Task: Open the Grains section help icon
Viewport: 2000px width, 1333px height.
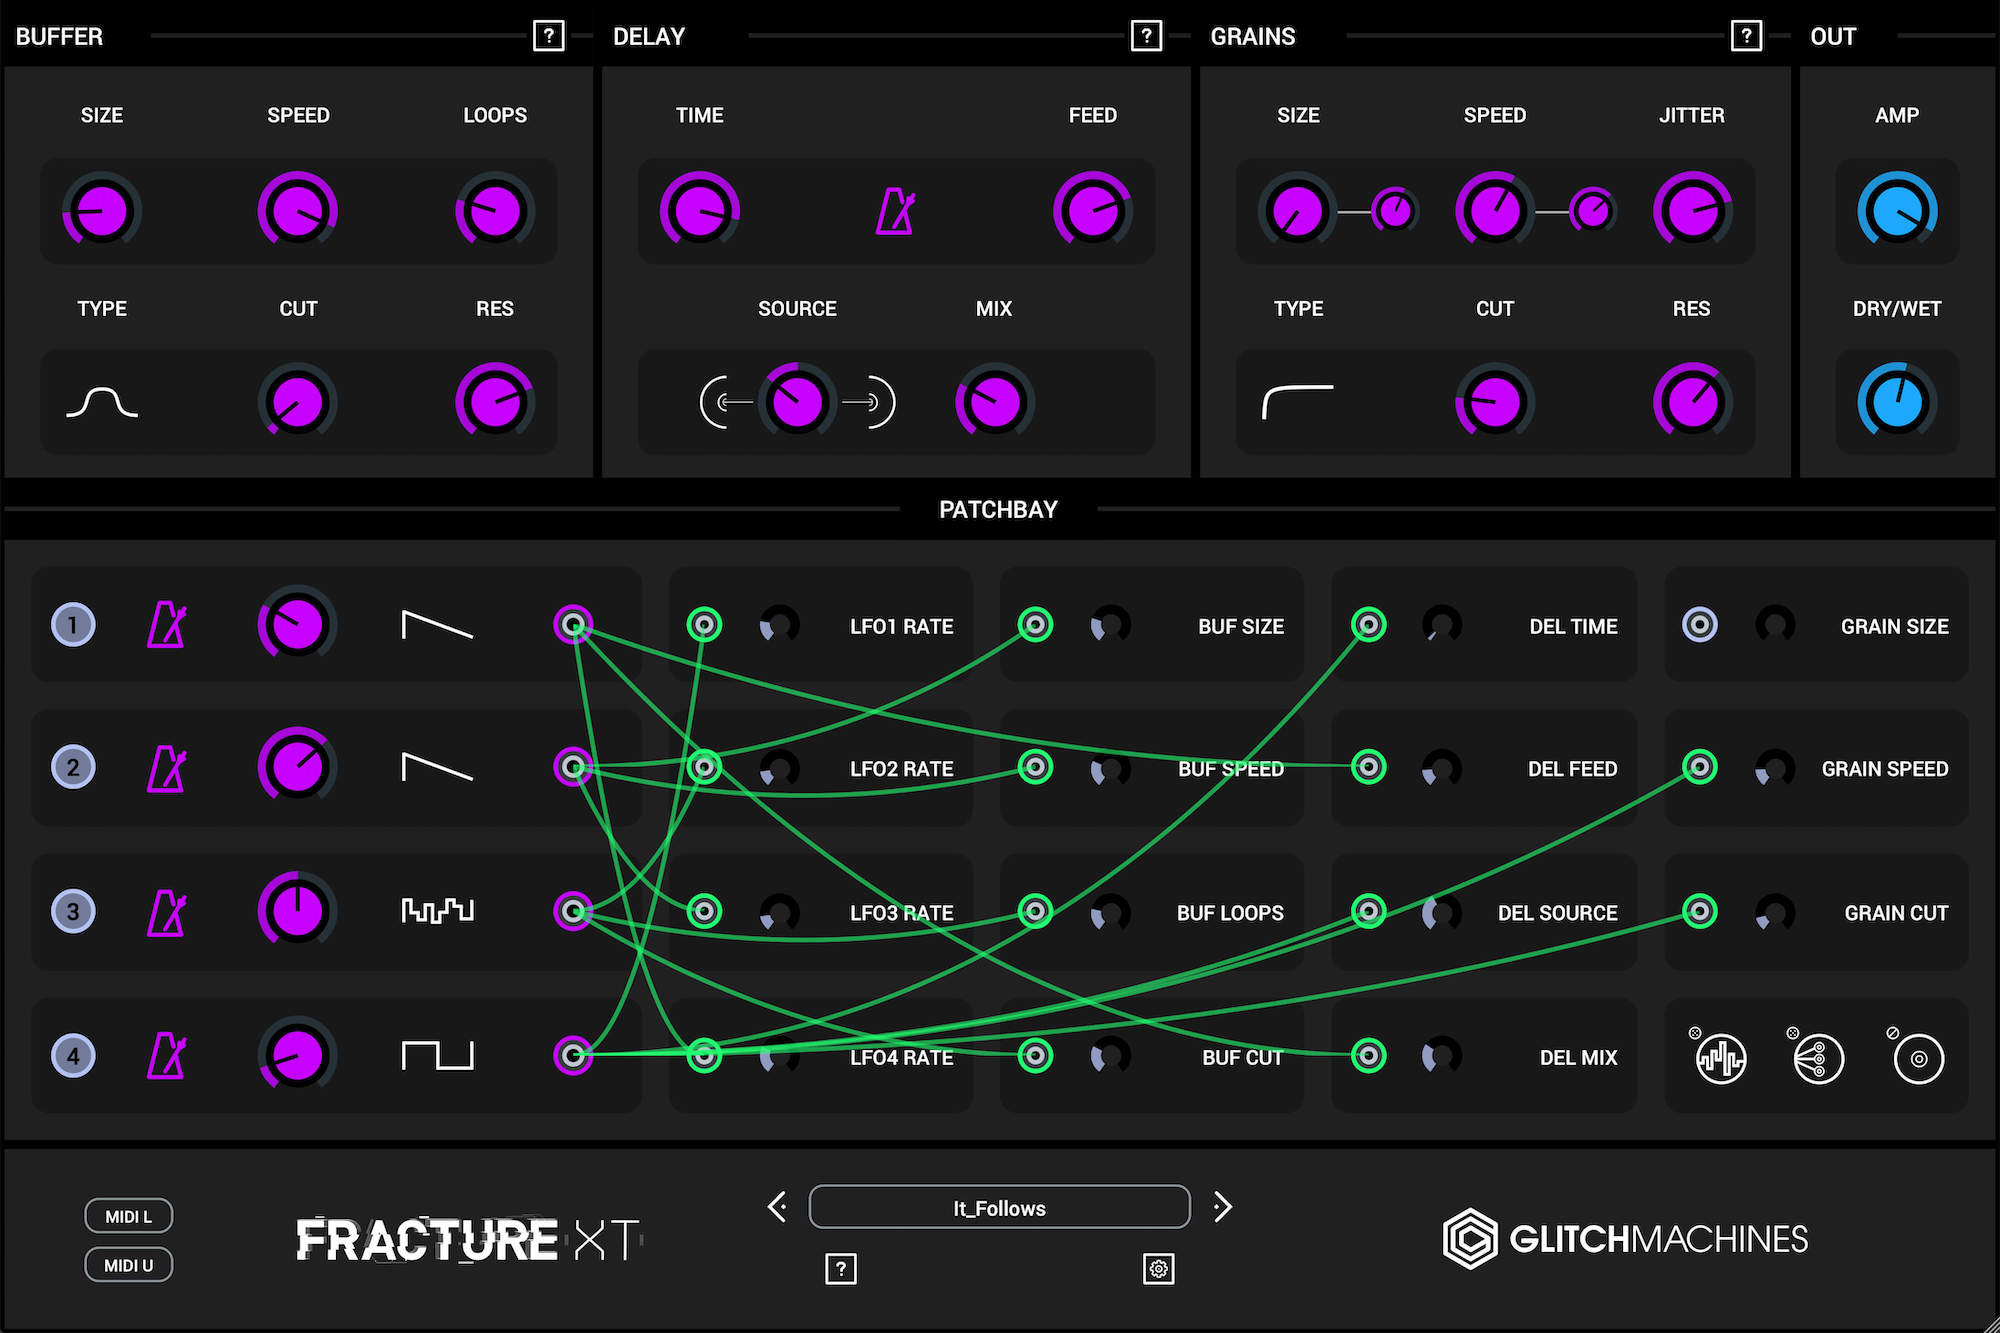Action: tap(1746, 36)
